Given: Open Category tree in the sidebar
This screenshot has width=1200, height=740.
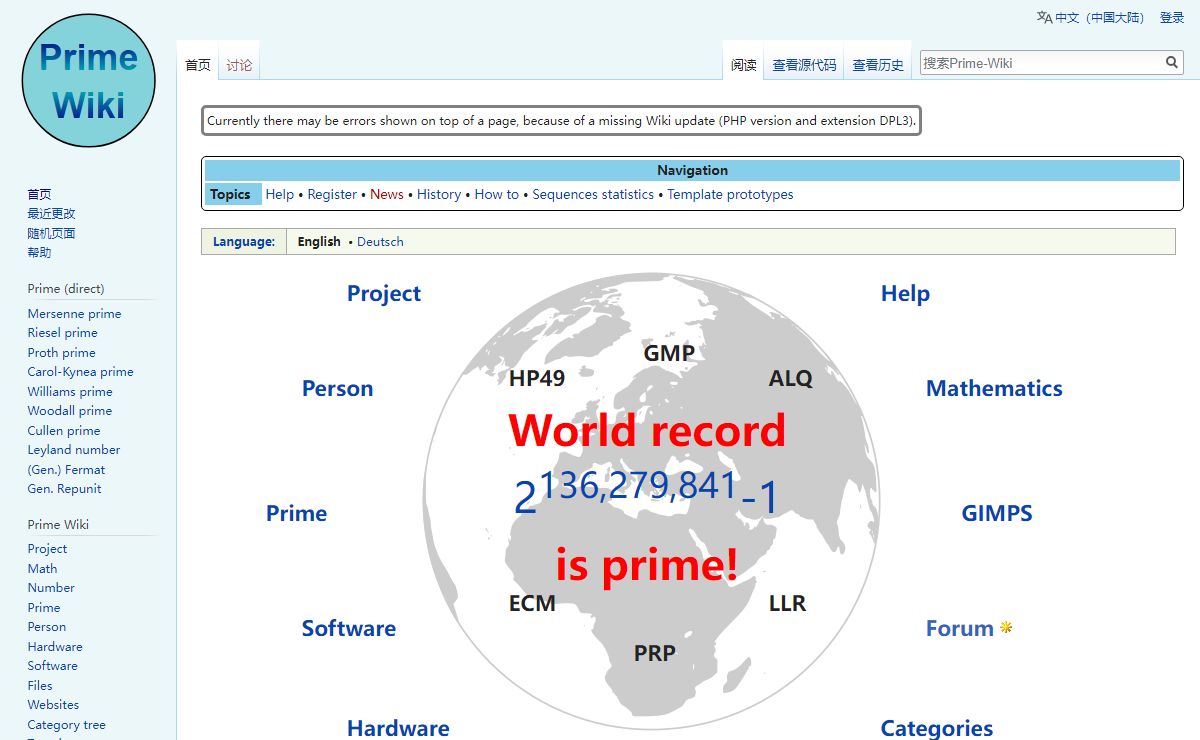Looking at the screenshot, I should coord(66,725).
